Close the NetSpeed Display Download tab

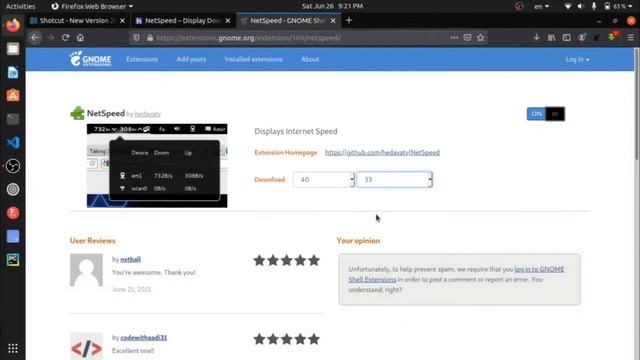[x=228, y=20]
